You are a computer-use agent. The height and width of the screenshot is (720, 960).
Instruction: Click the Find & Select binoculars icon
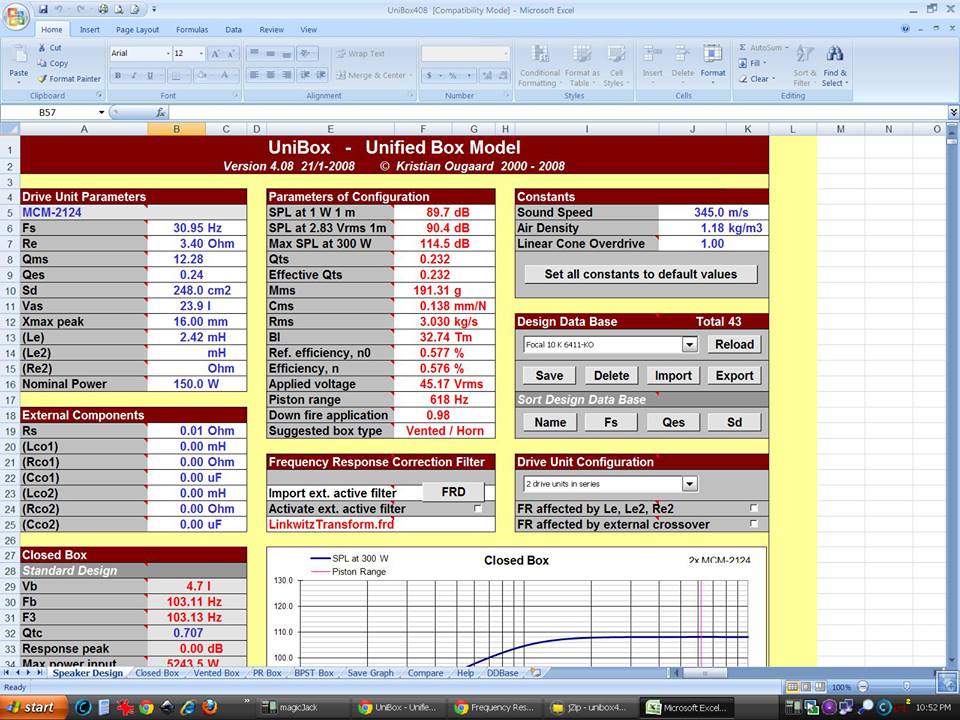click(834, 54)
